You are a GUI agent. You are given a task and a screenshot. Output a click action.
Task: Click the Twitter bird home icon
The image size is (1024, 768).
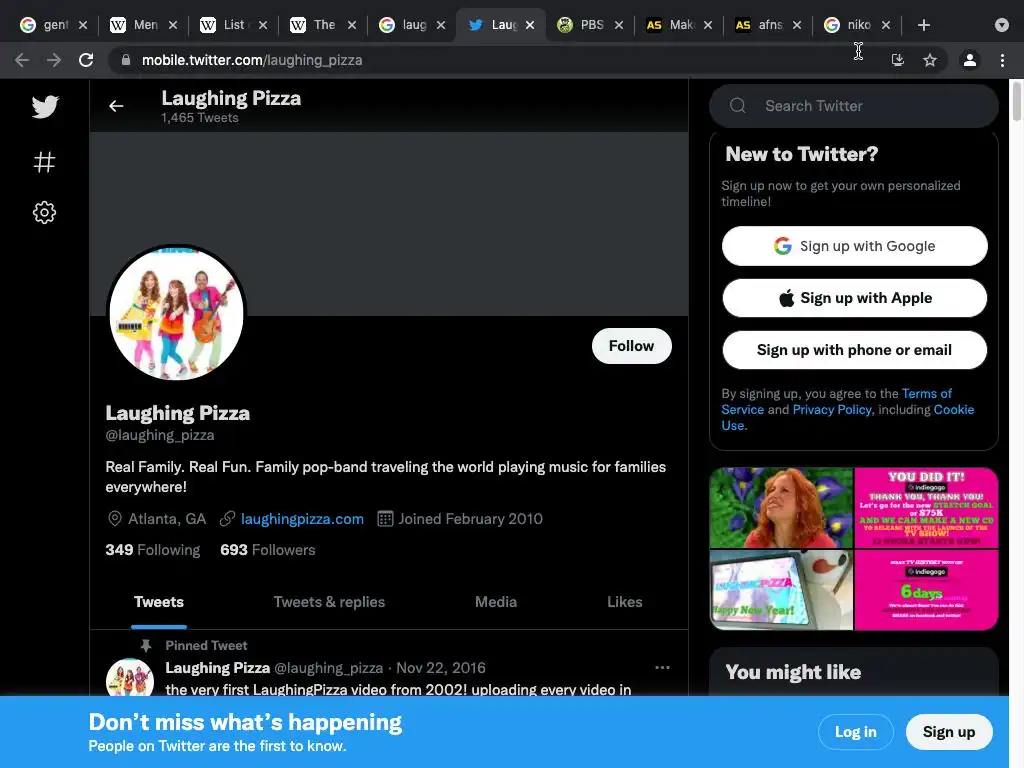click(45, 106)
